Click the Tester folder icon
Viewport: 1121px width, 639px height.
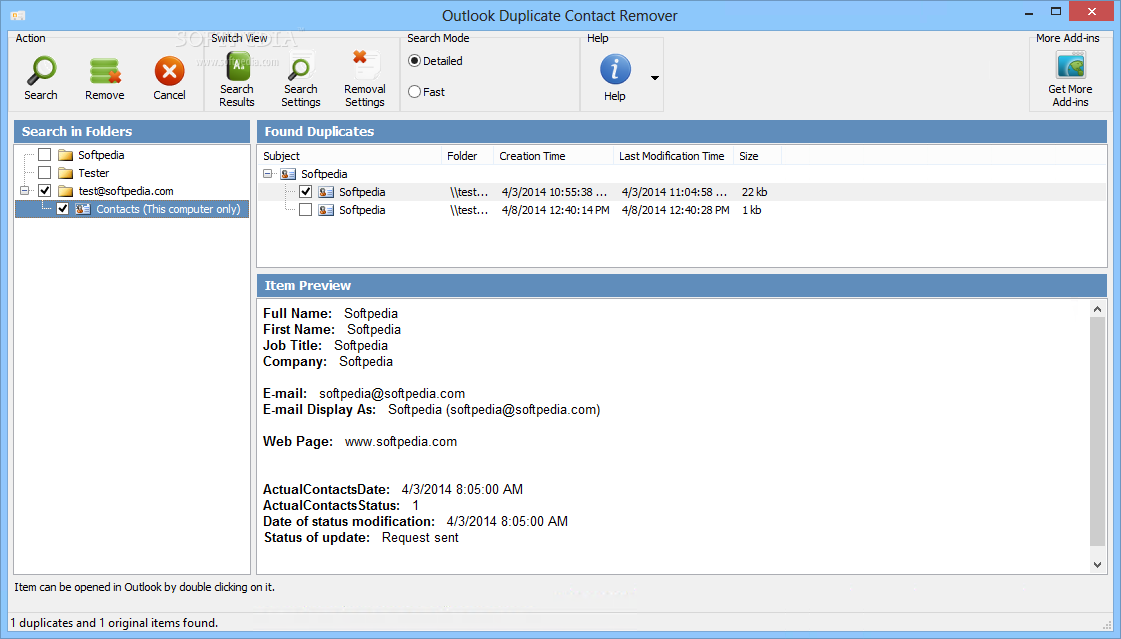pyautogui.click(x=66, y=173)
